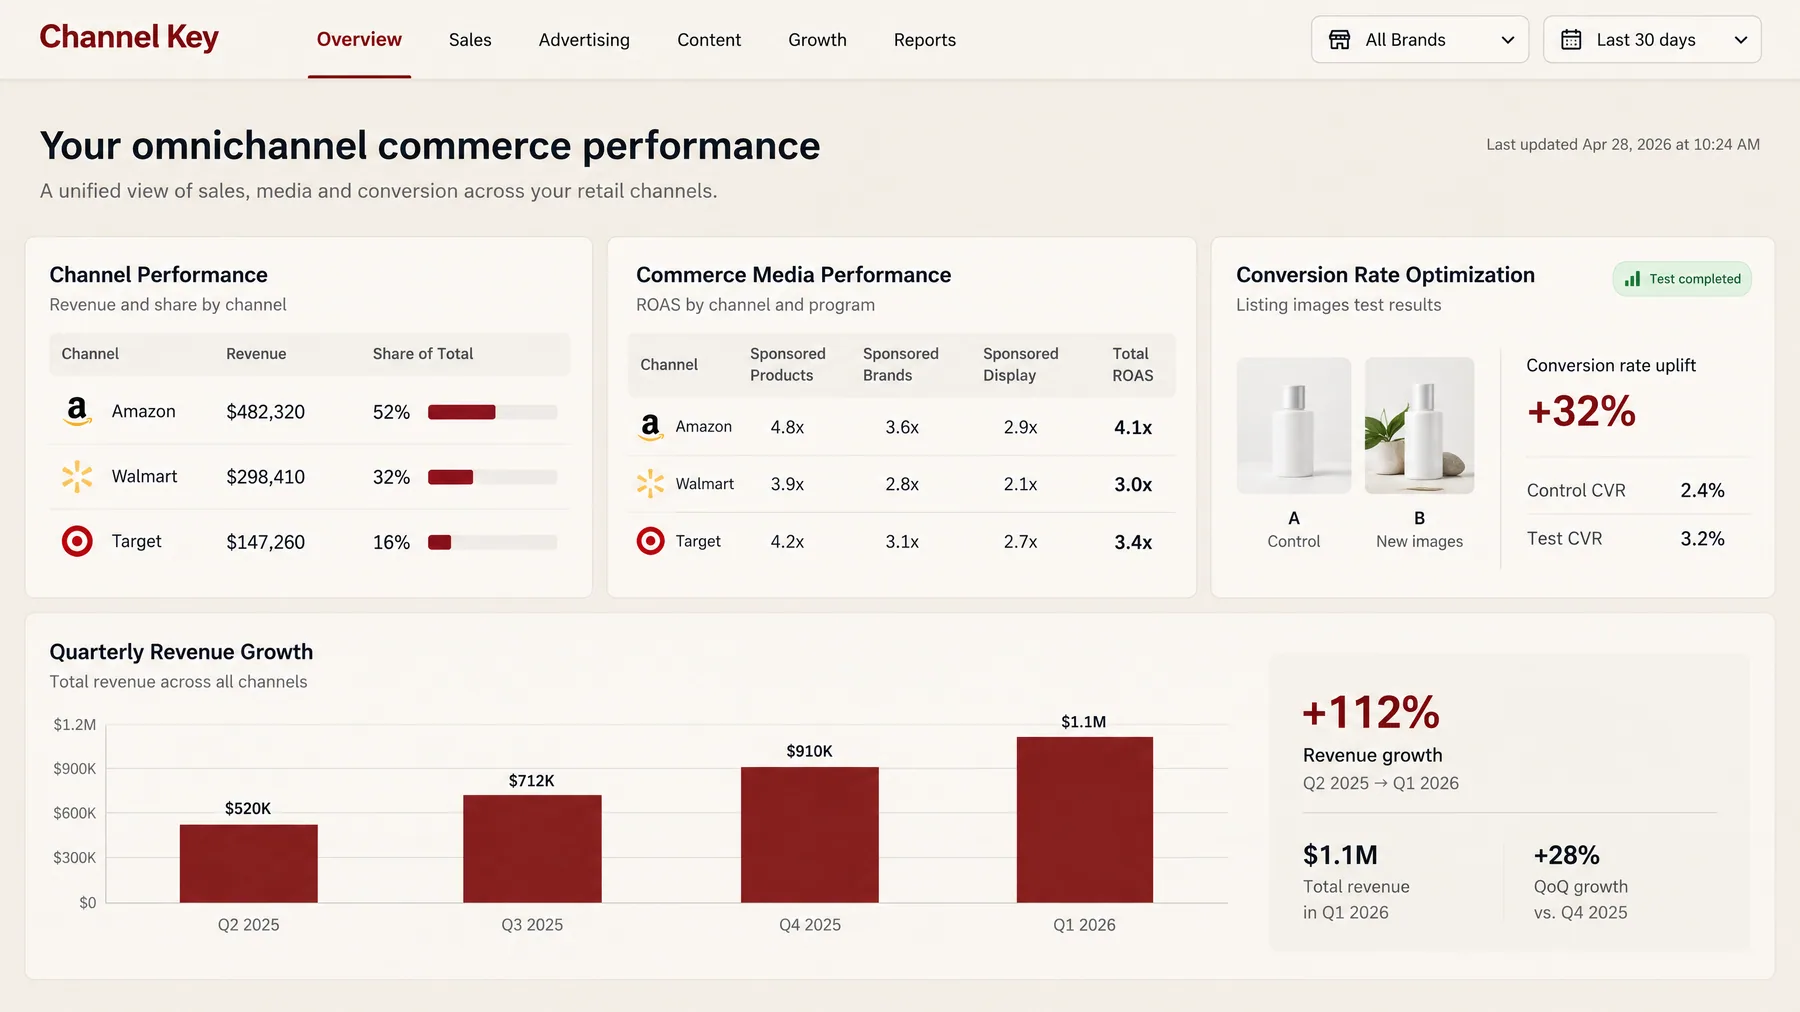Viewport: 1800px width, 1012px height.
Task: Click Target bullseye icon in Channel Performance
Action: coord(77,541)
